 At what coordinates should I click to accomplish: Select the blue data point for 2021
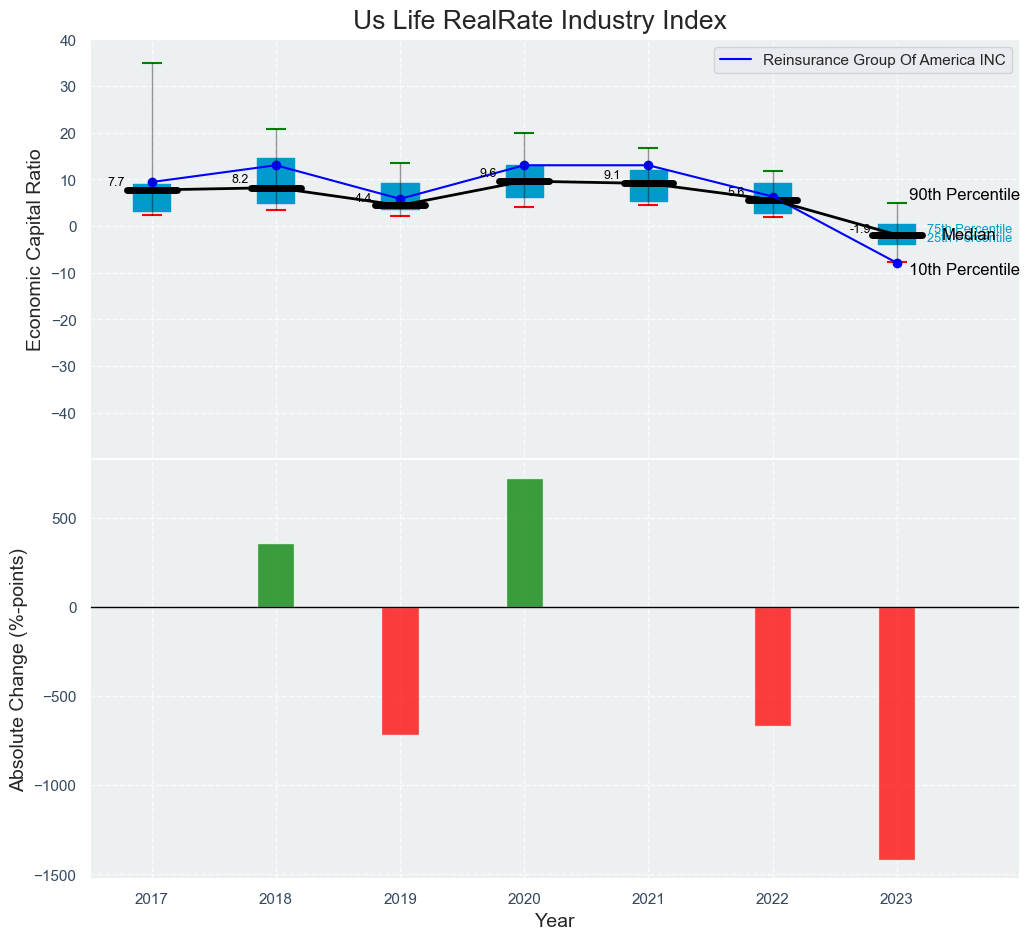[x=648, y=165]
